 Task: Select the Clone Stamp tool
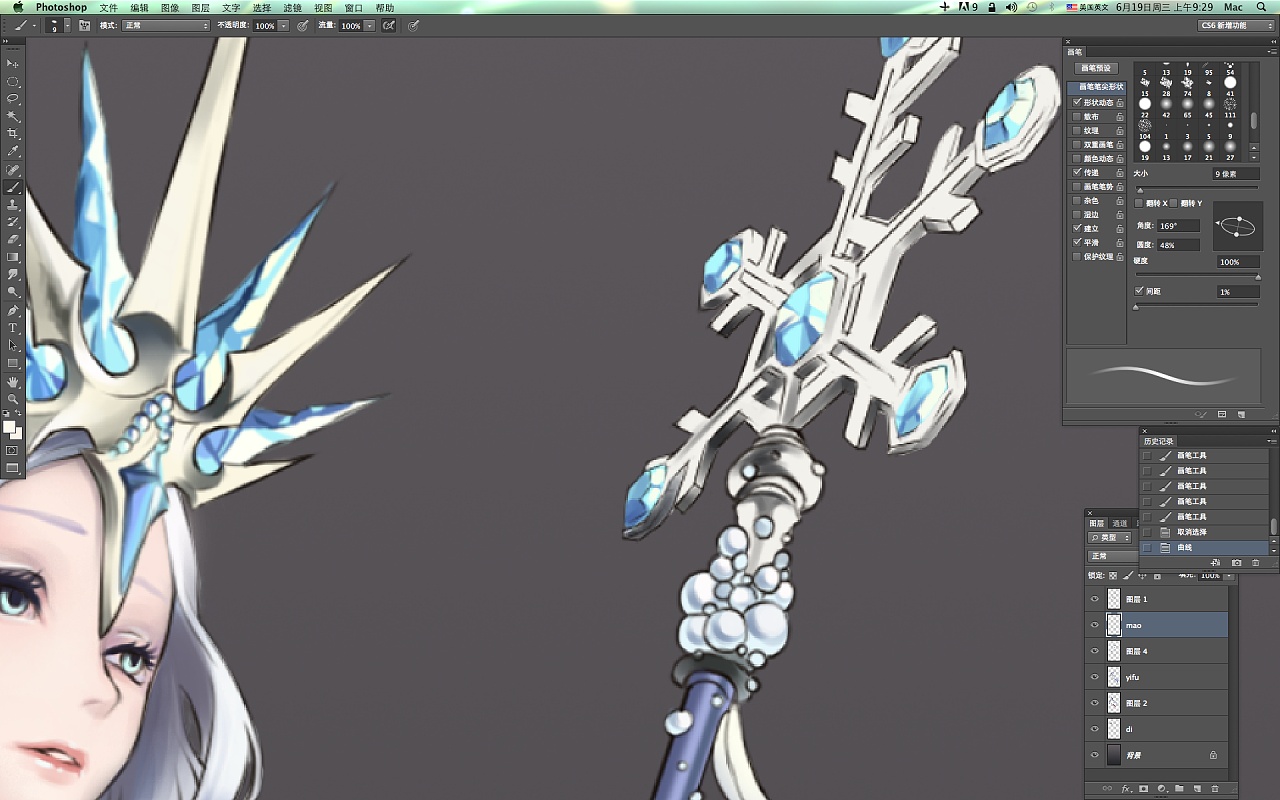click(x=13, y=204)
